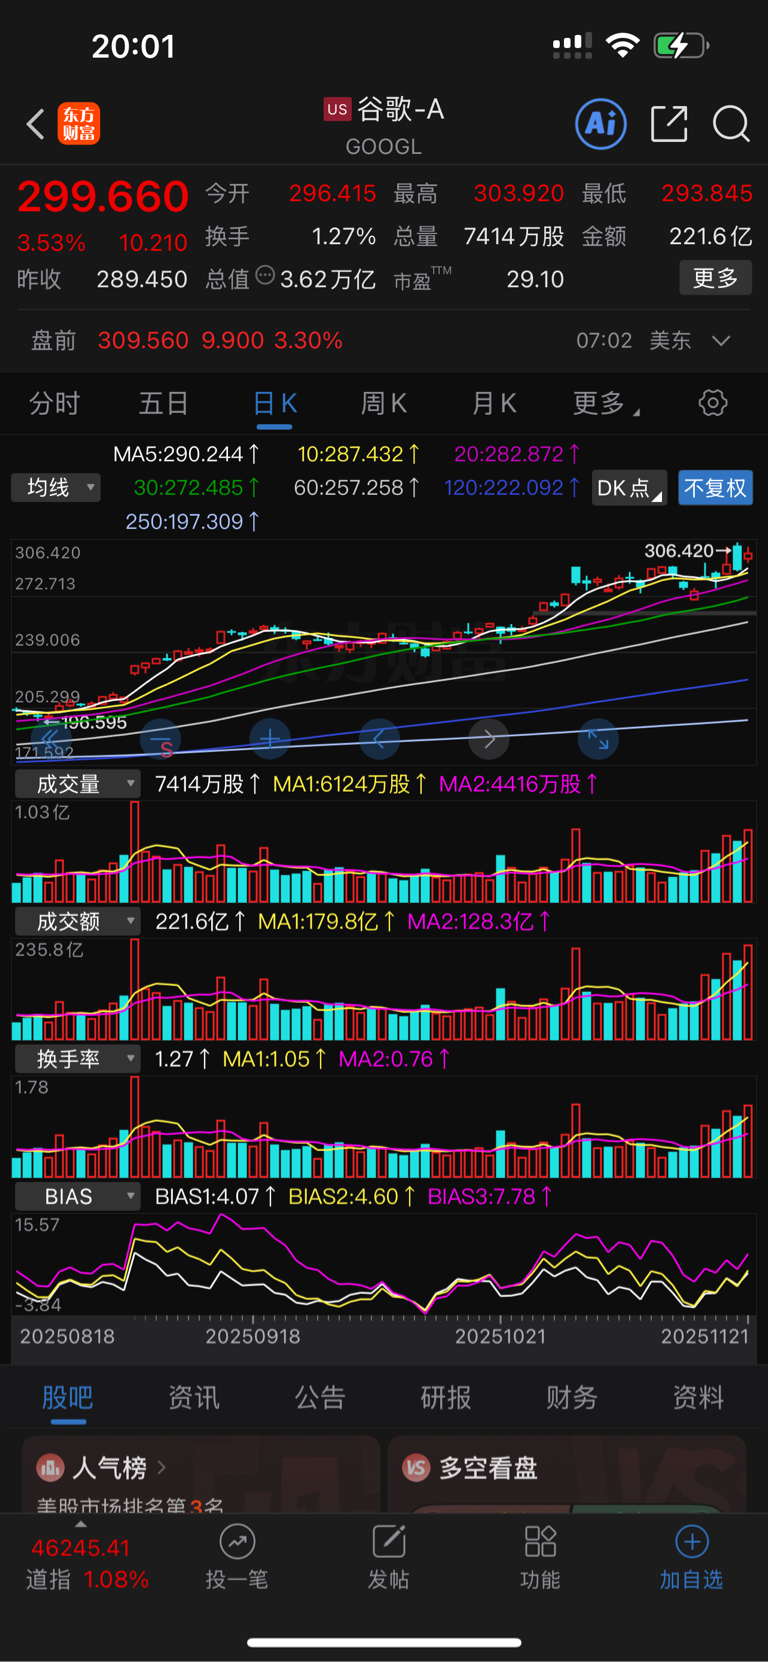Screen dimensions: 768x1662
Task: Tap the Wi-Fi status icon
Action: coord(623,45)
